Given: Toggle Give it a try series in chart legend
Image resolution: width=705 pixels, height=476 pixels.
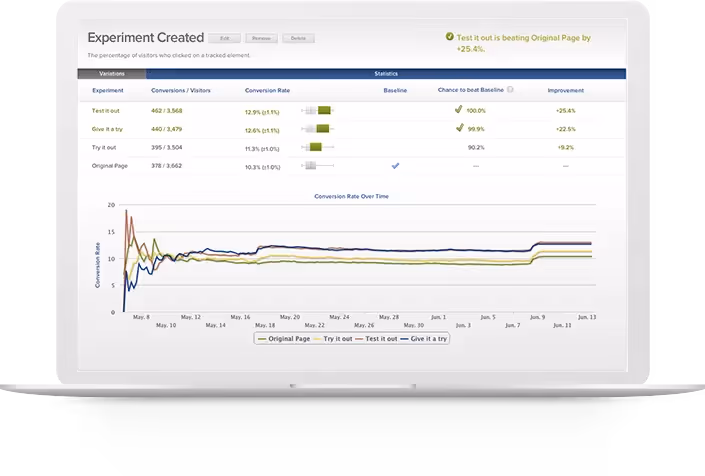Looking at the screenshot, I should pos(424,339).
